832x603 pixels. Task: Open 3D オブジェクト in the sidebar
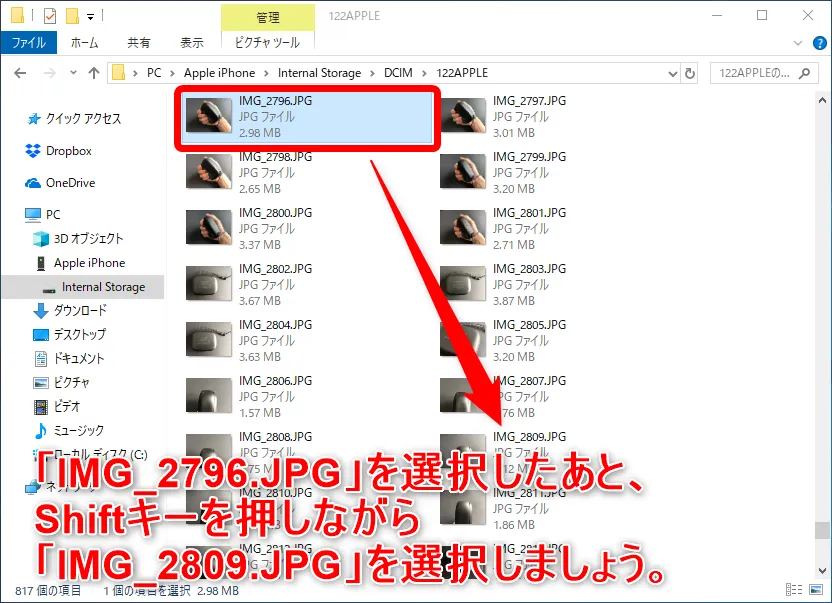pos(78,239)
